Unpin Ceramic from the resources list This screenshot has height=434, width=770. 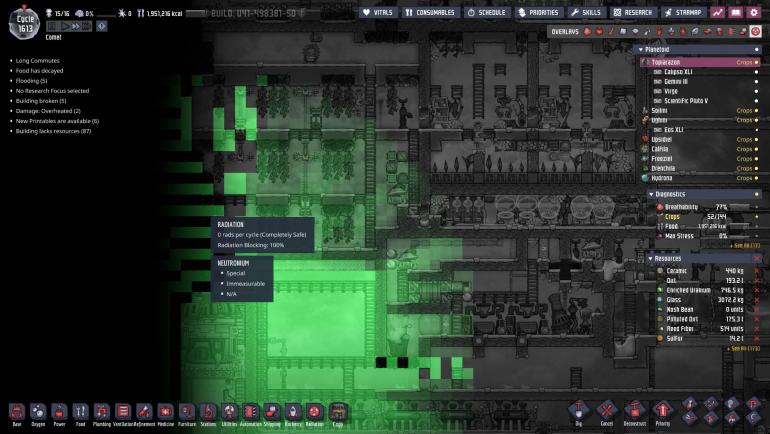tap(757, 271)
